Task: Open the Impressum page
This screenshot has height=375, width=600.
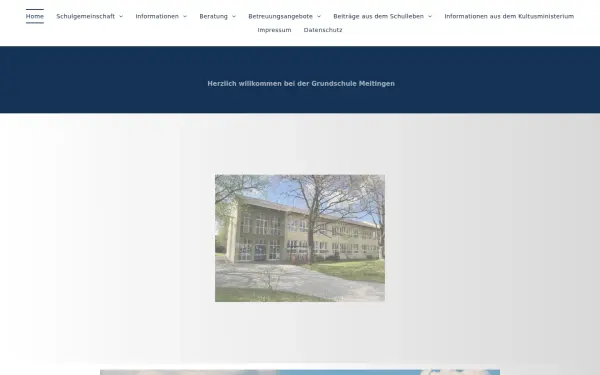Action: pyautogui.click(x=274, y=30)
